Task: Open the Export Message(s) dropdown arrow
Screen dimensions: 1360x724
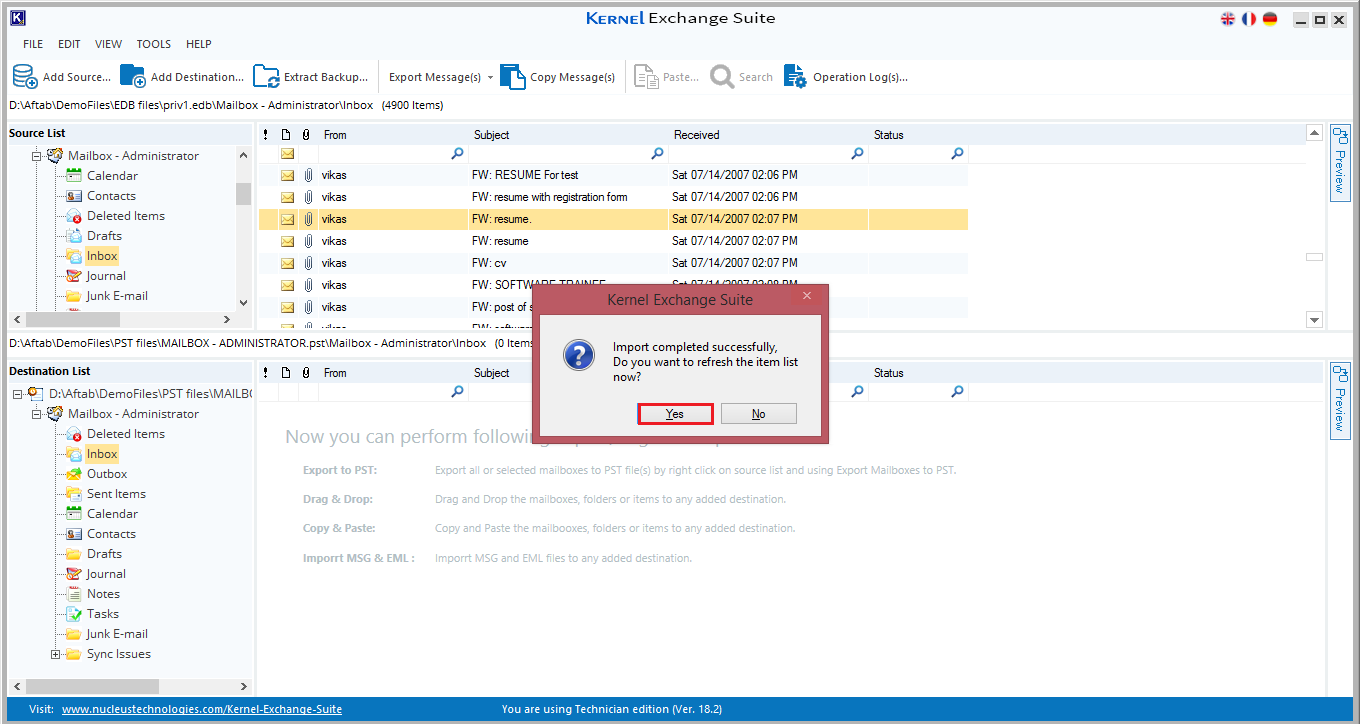Action: pos(490,78)
